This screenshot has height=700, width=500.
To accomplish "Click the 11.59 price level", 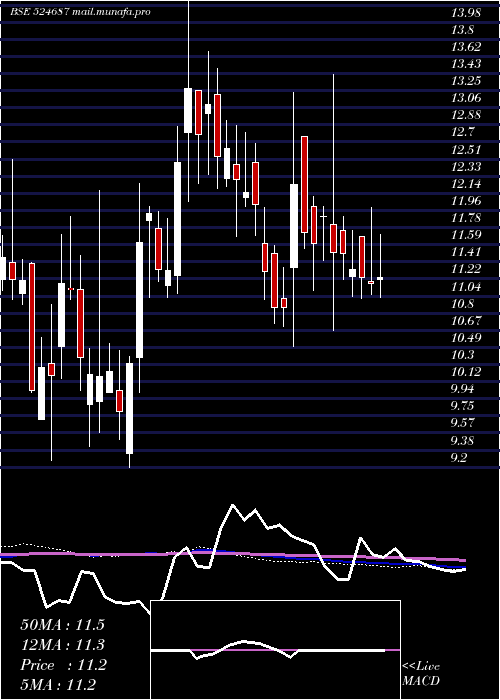I will point(466,234).
